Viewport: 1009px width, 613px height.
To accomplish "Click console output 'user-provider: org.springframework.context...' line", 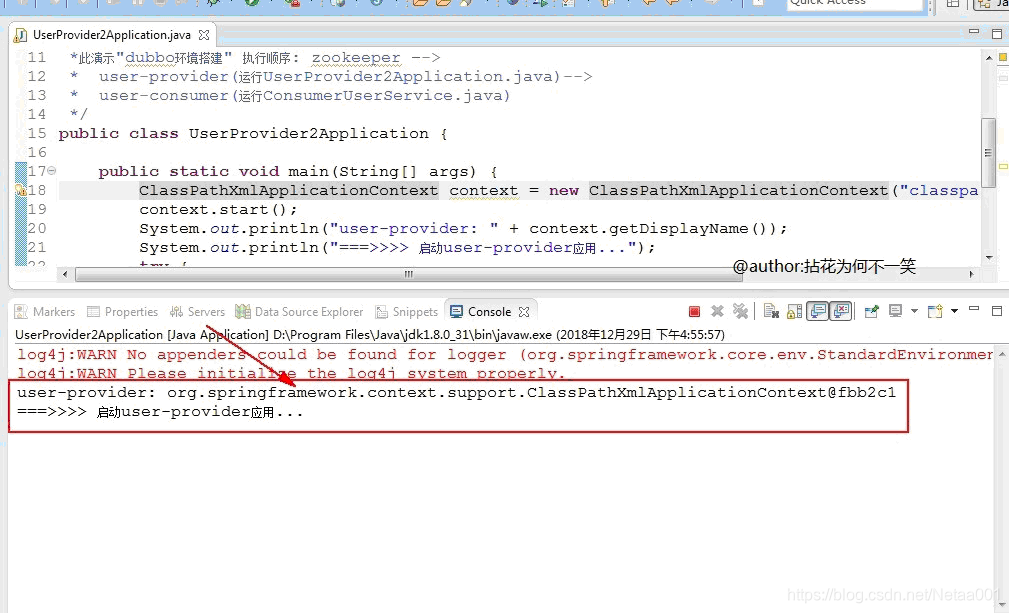I will tap(456, 392).
